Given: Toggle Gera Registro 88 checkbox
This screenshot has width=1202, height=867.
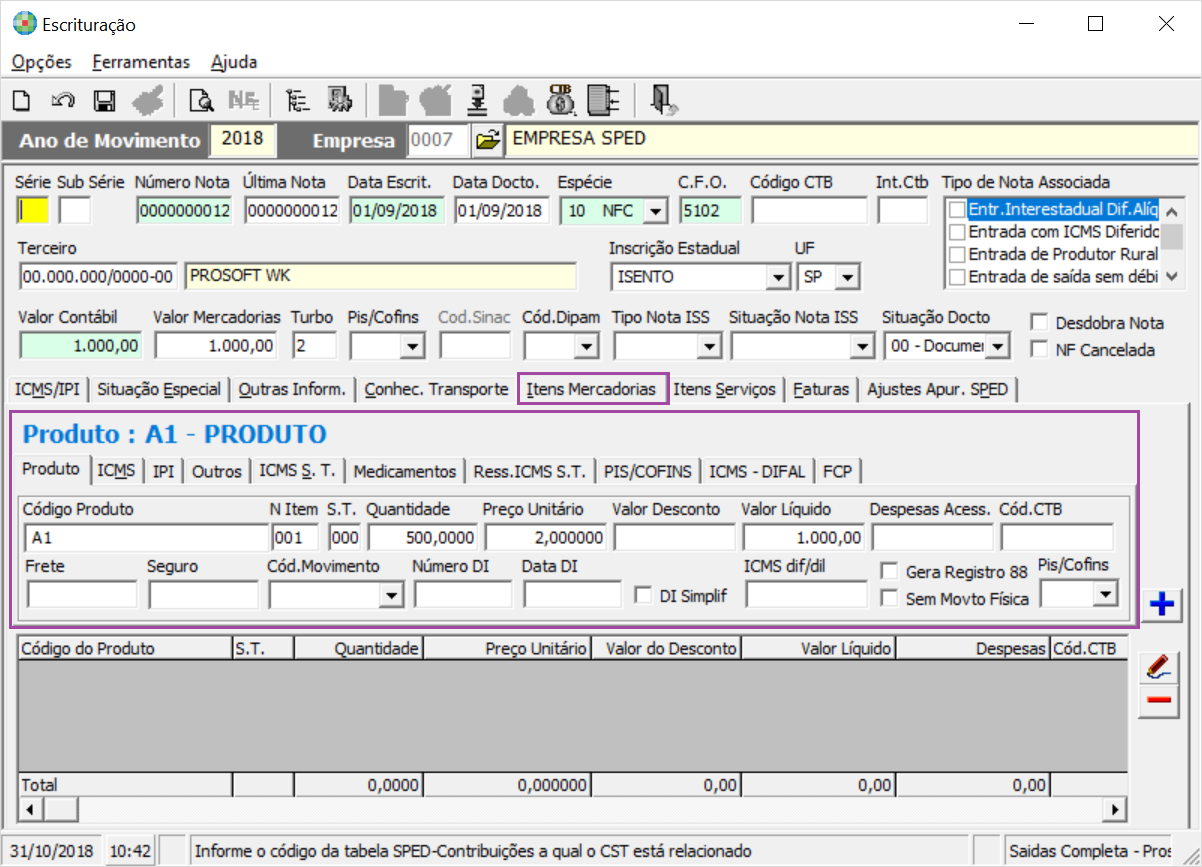Looking at the screenshot, I should tap(889, 572).
